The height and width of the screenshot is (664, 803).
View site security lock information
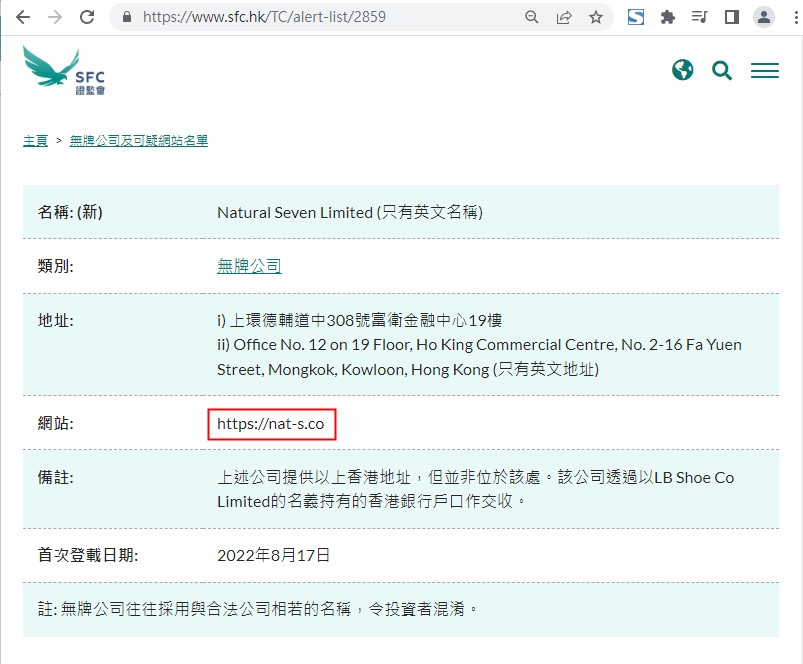click(126, 17)
